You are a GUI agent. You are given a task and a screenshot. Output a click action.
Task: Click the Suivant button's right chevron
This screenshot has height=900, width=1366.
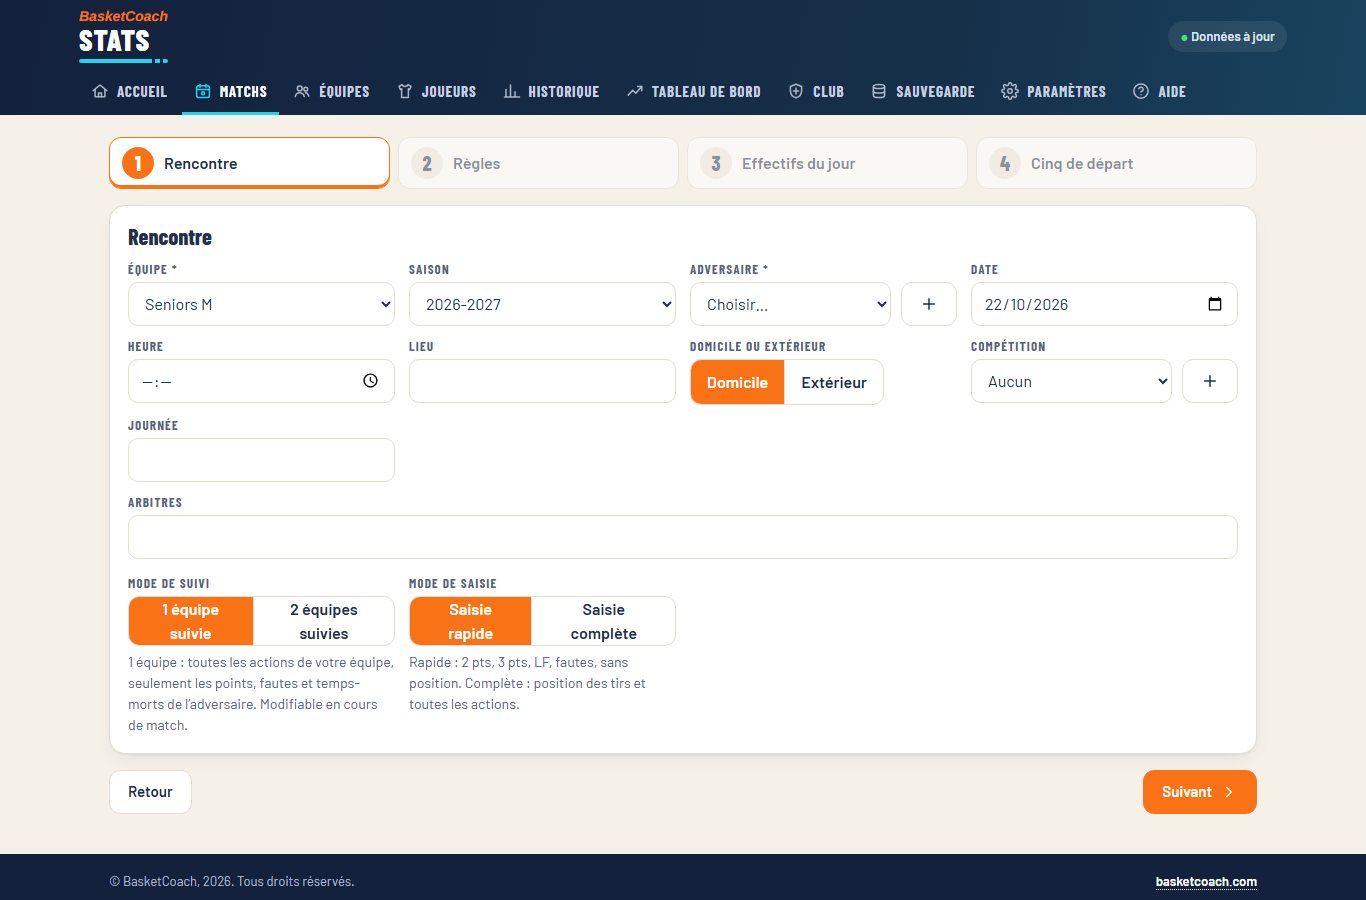tap(1229, 792)
